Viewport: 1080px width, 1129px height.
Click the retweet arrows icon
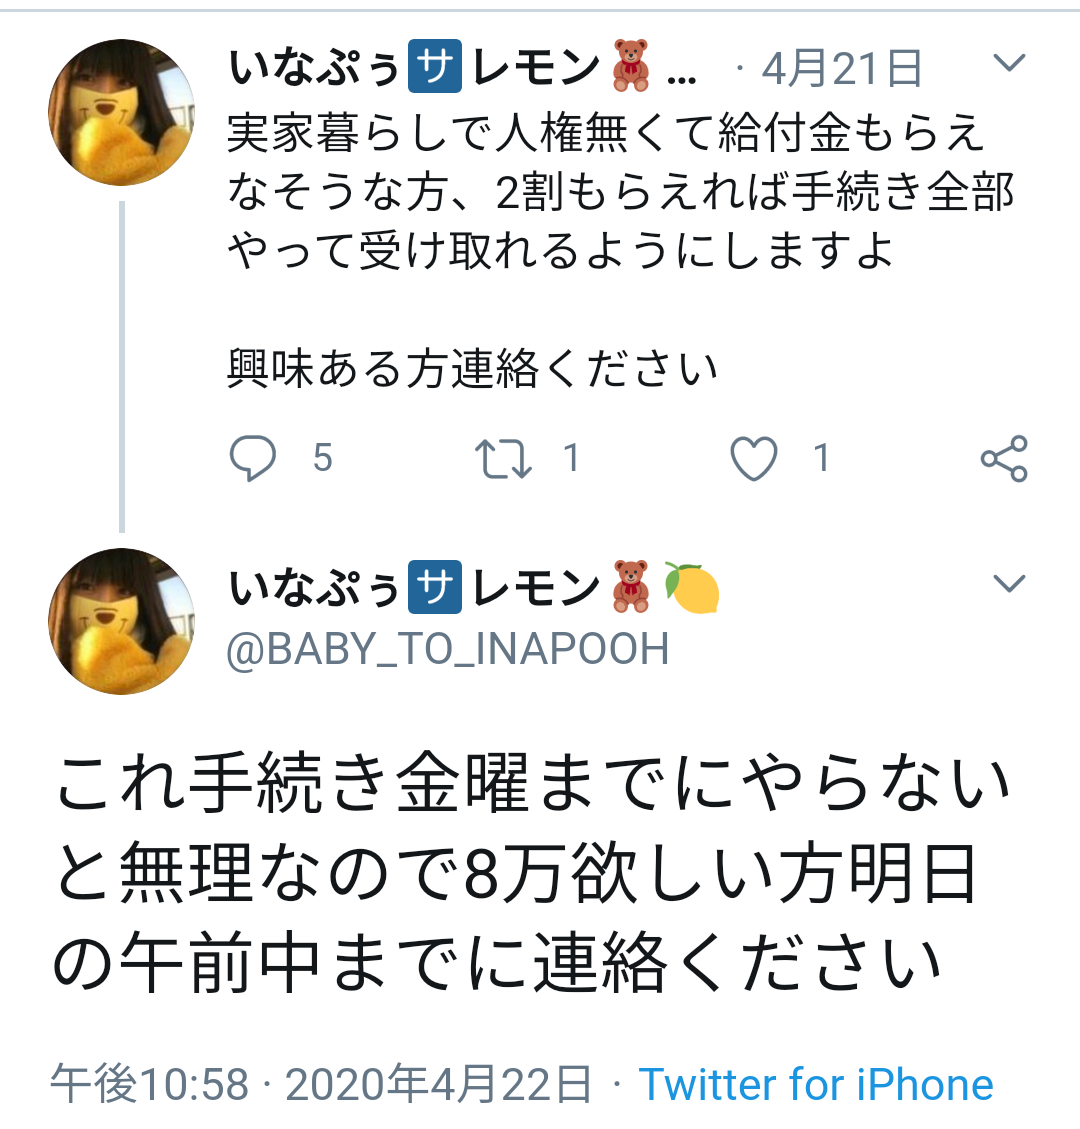(503, 459)
